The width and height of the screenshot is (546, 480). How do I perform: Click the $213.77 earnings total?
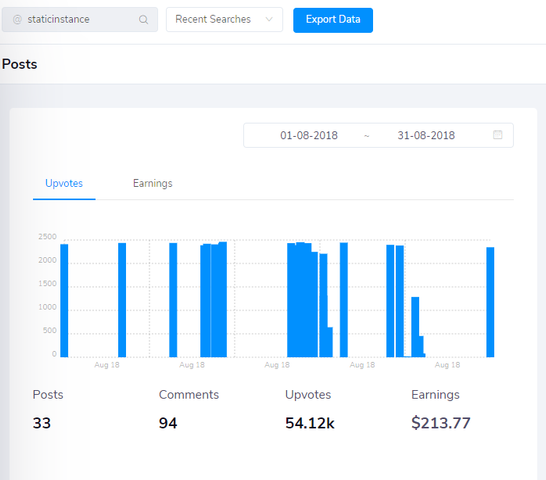point(440,423)
